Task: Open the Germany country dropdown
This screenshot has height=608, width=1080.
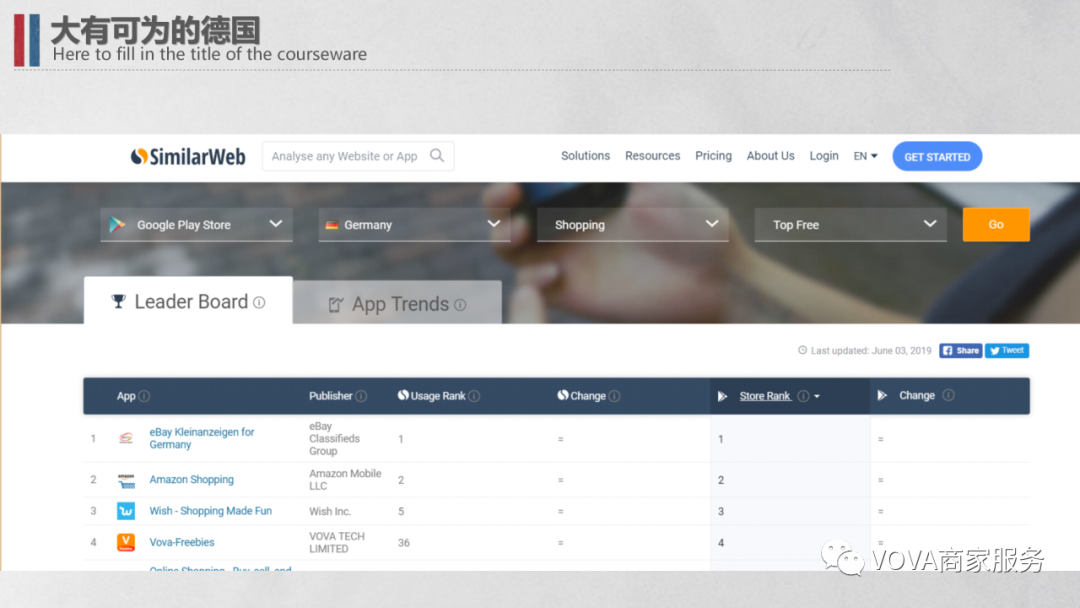Action: [x=415, y=224]
